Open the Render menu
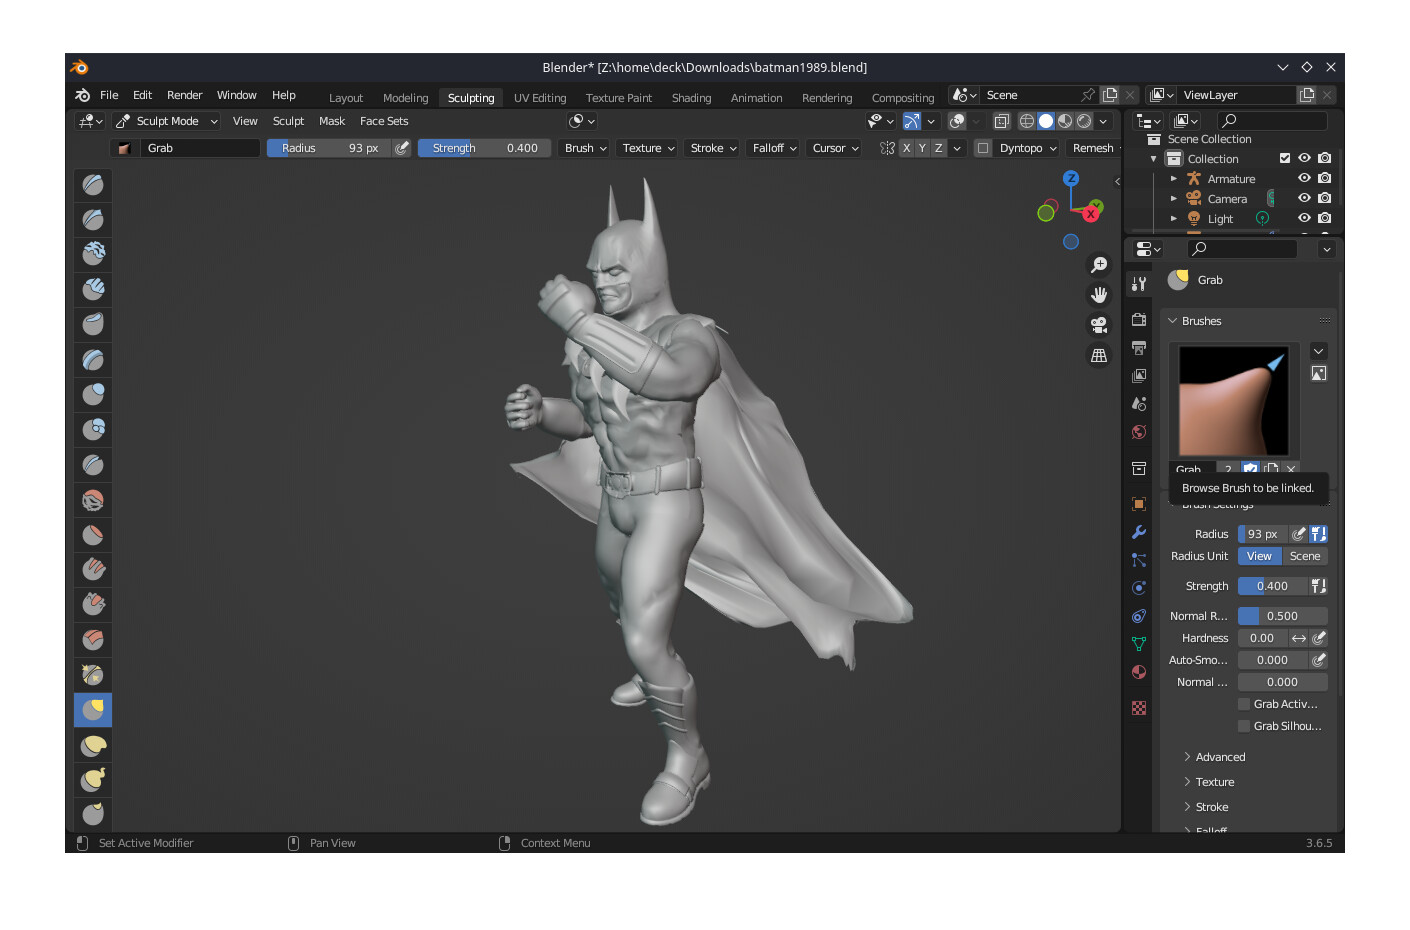The width and height of the screenshot is (1410, 930). coord(184,95)
